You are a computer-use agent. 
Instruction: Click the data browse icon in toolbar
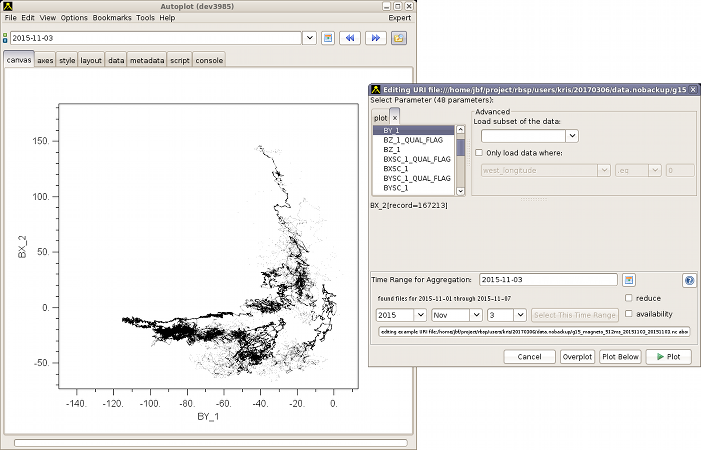click(x=399, y=38)
